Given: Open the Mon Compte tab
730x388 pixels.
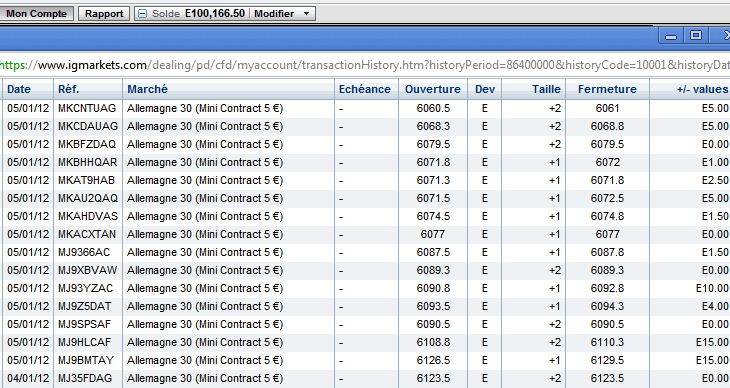Looking at the screenshot, I should 36,14.
